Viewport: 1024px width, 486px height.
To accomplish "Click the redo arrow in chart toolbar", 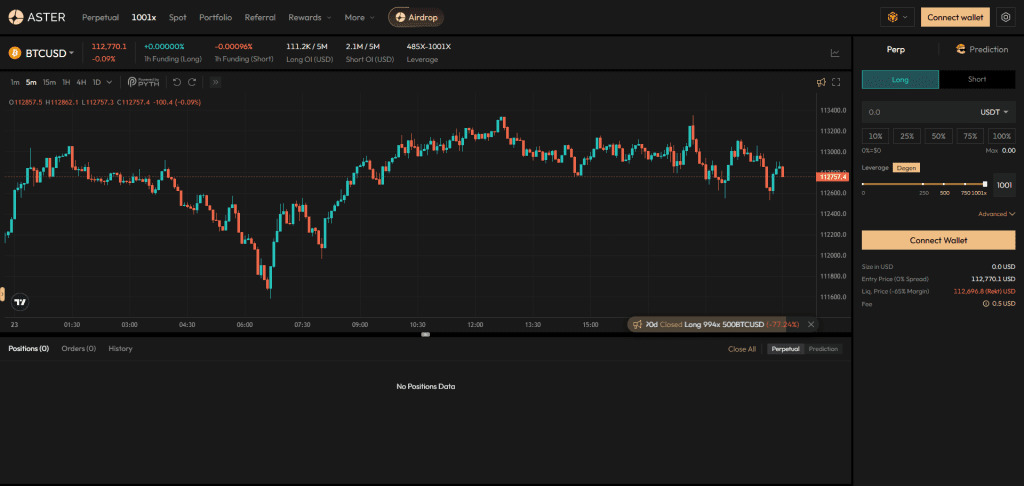I will coord(192,82).
